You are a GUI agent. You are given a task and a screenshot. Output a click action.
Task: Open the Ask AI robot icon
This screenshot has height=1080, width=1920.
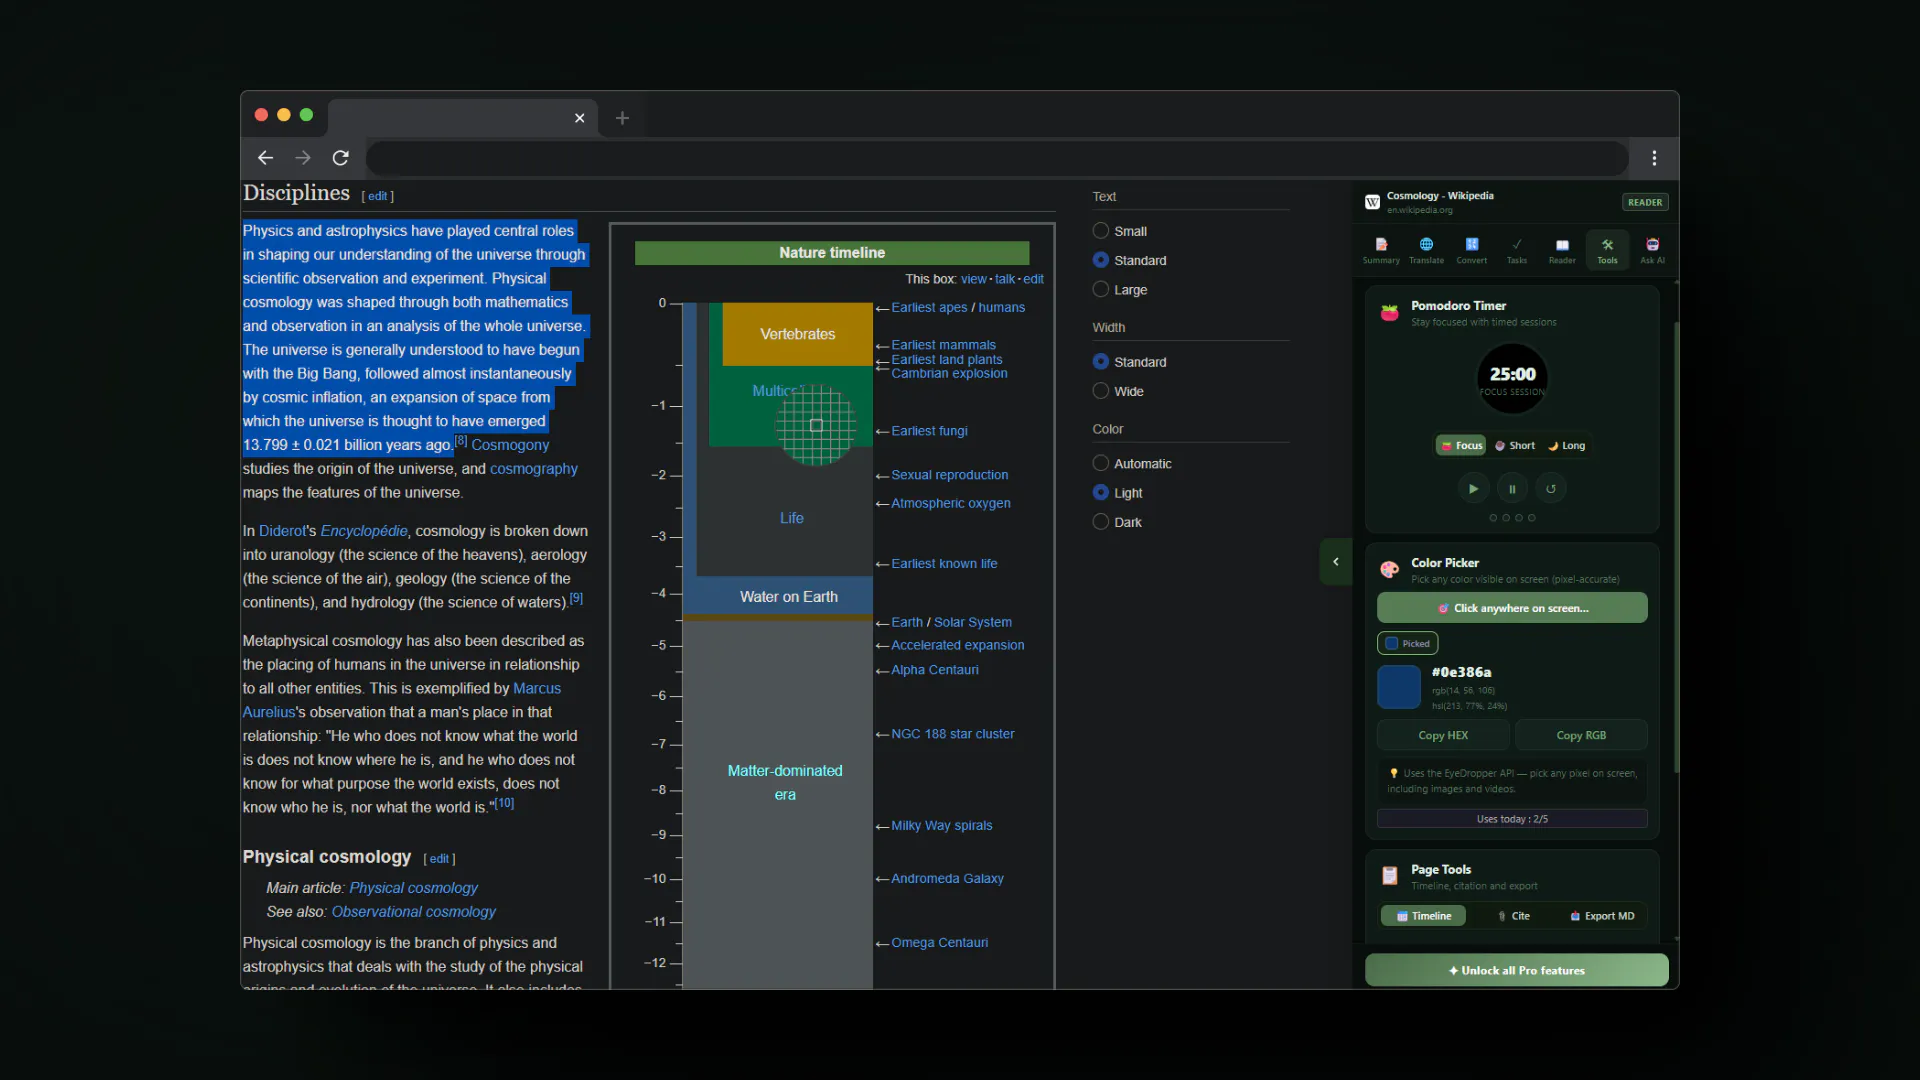(x=1652, y=250)
